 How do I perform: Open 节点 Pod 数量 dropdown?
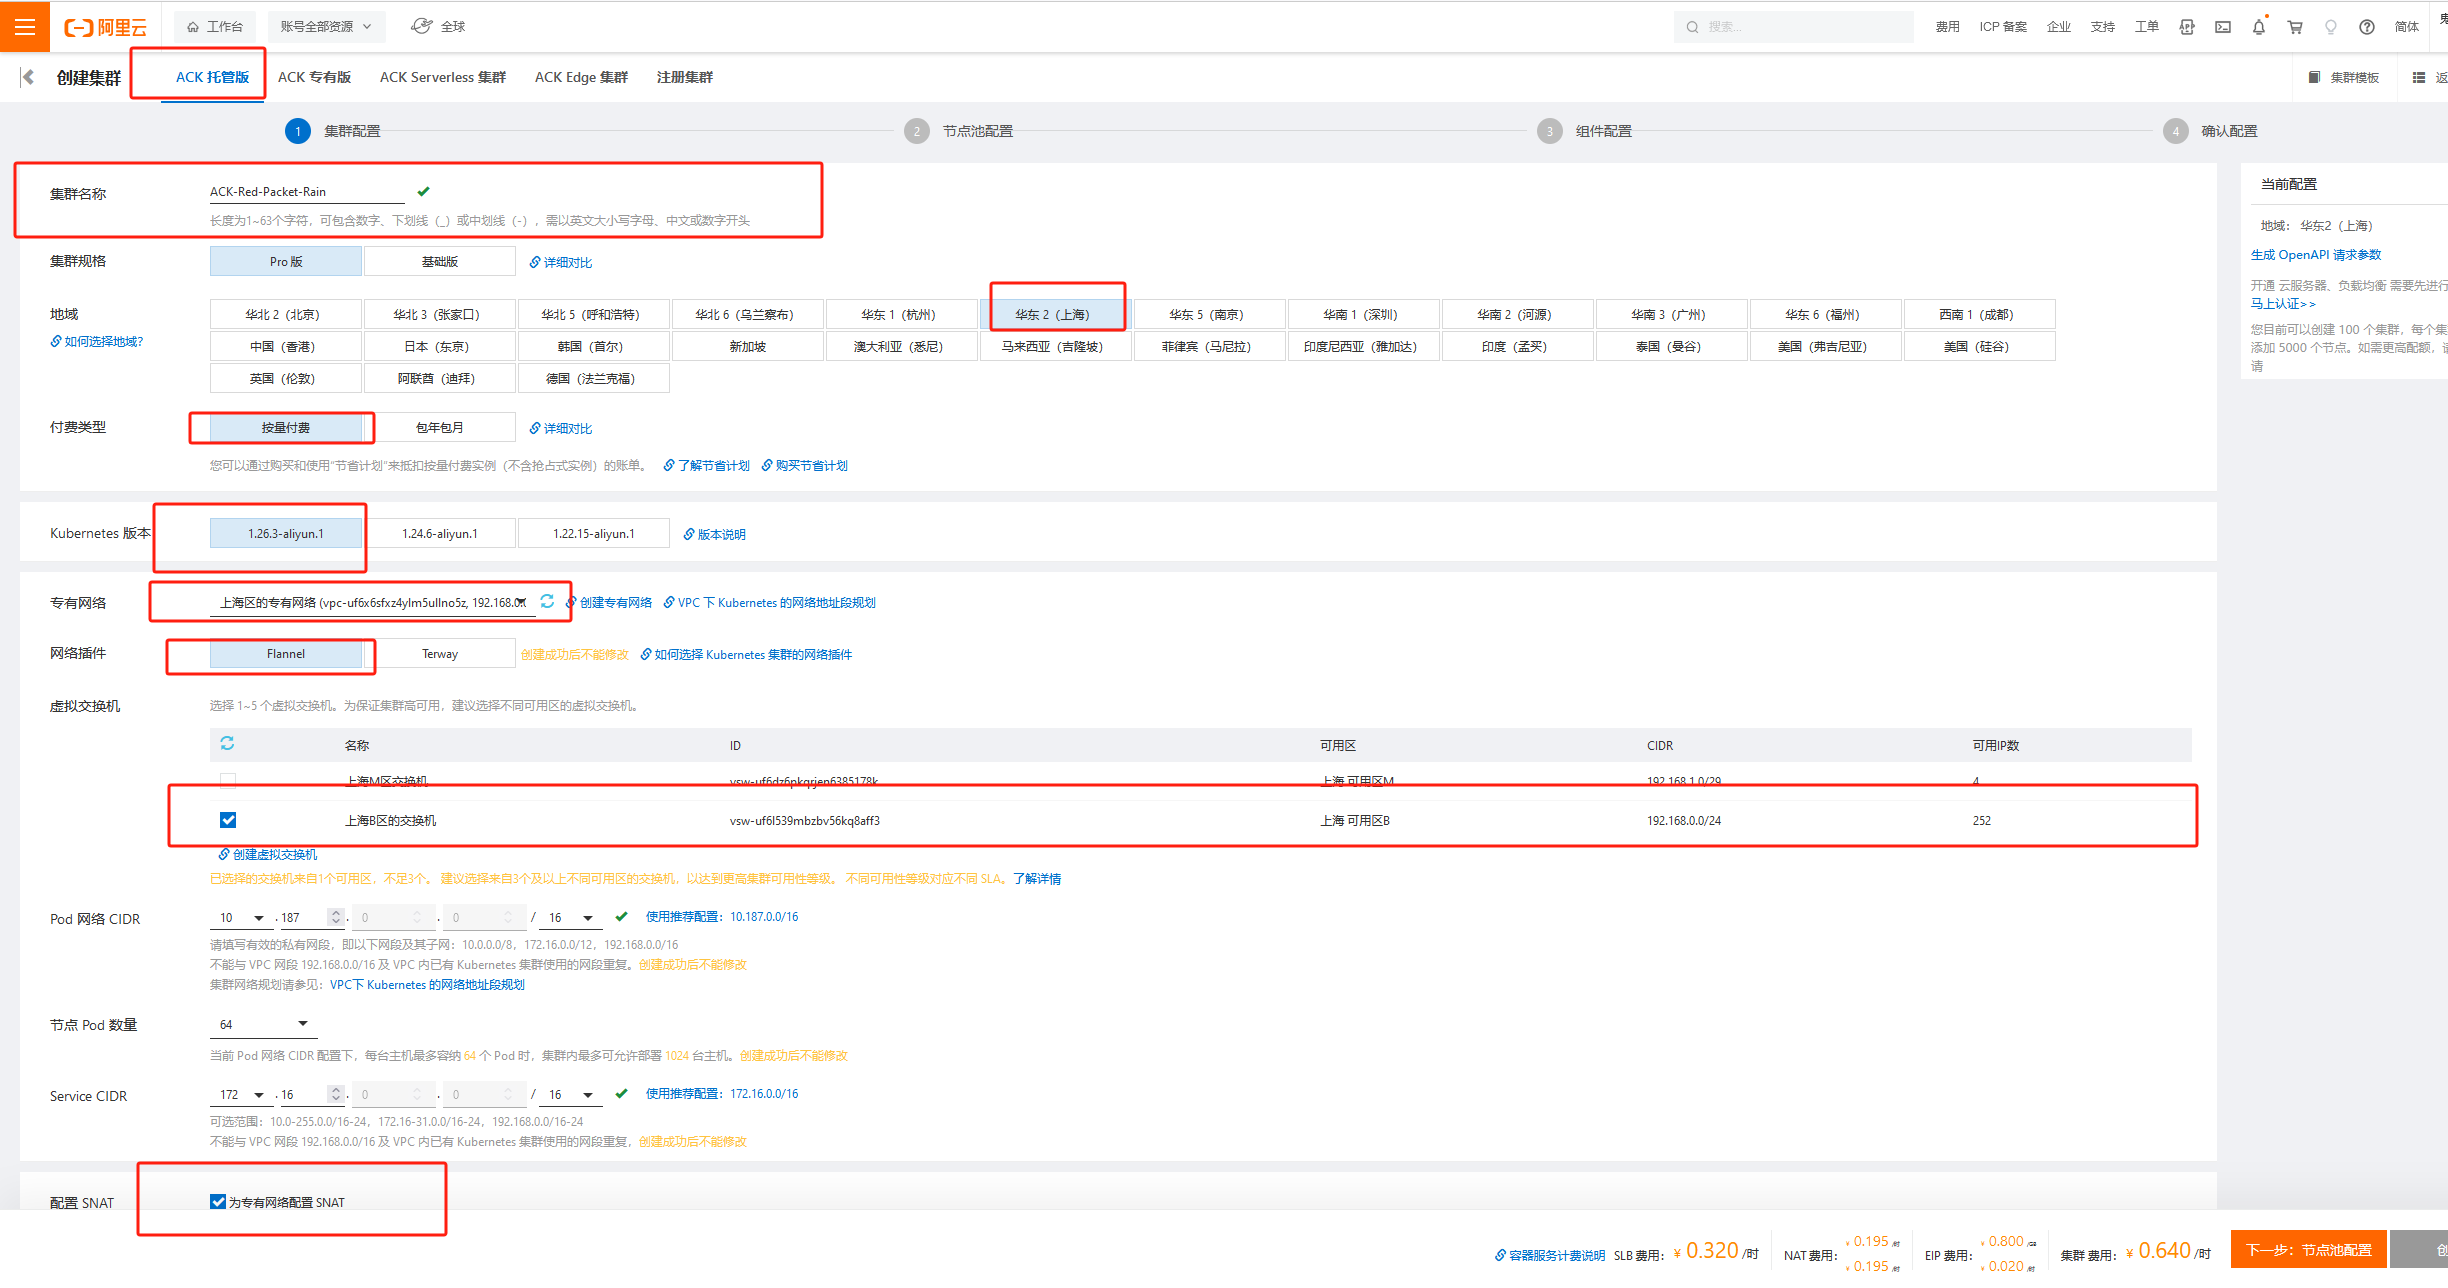pyautogui.click(x=263, y=1024)
